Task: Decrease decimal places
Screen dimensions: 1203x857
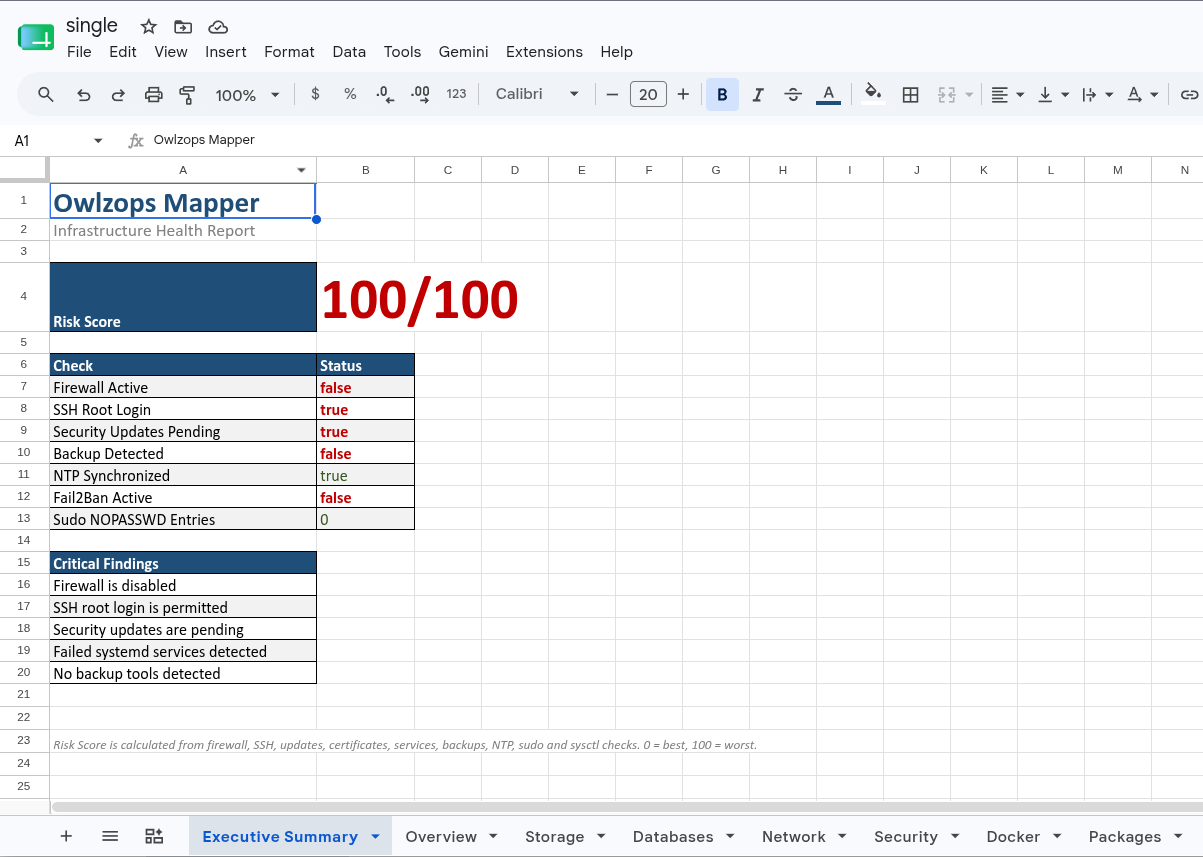Action: (x=385, y=94)
